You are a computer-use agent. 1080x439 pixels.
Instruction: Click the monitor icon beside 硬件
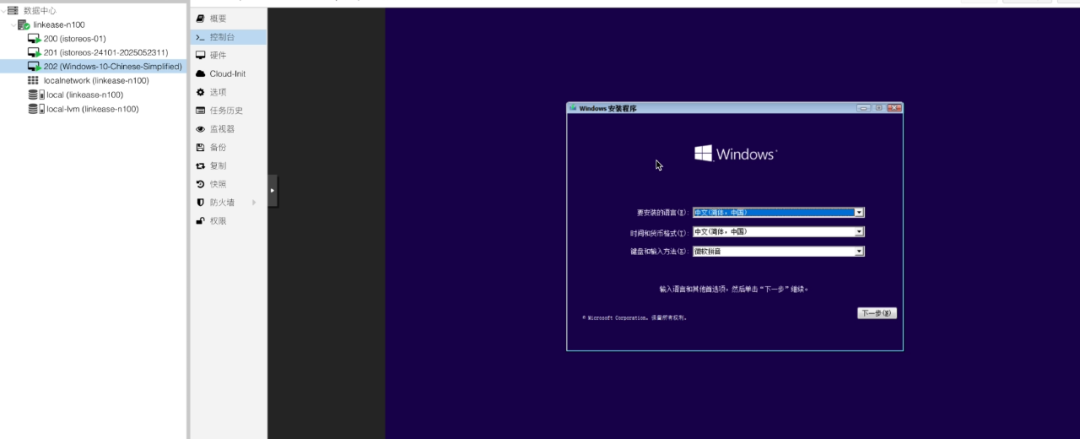coord(200,55)
